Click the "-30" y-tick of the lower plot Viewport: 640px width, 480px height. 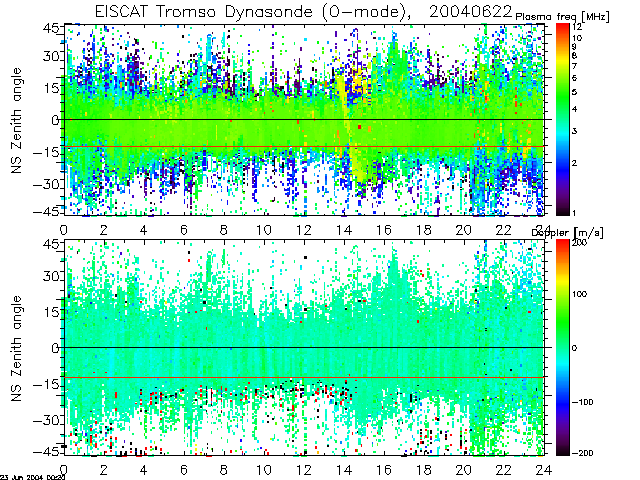[46, 420]
